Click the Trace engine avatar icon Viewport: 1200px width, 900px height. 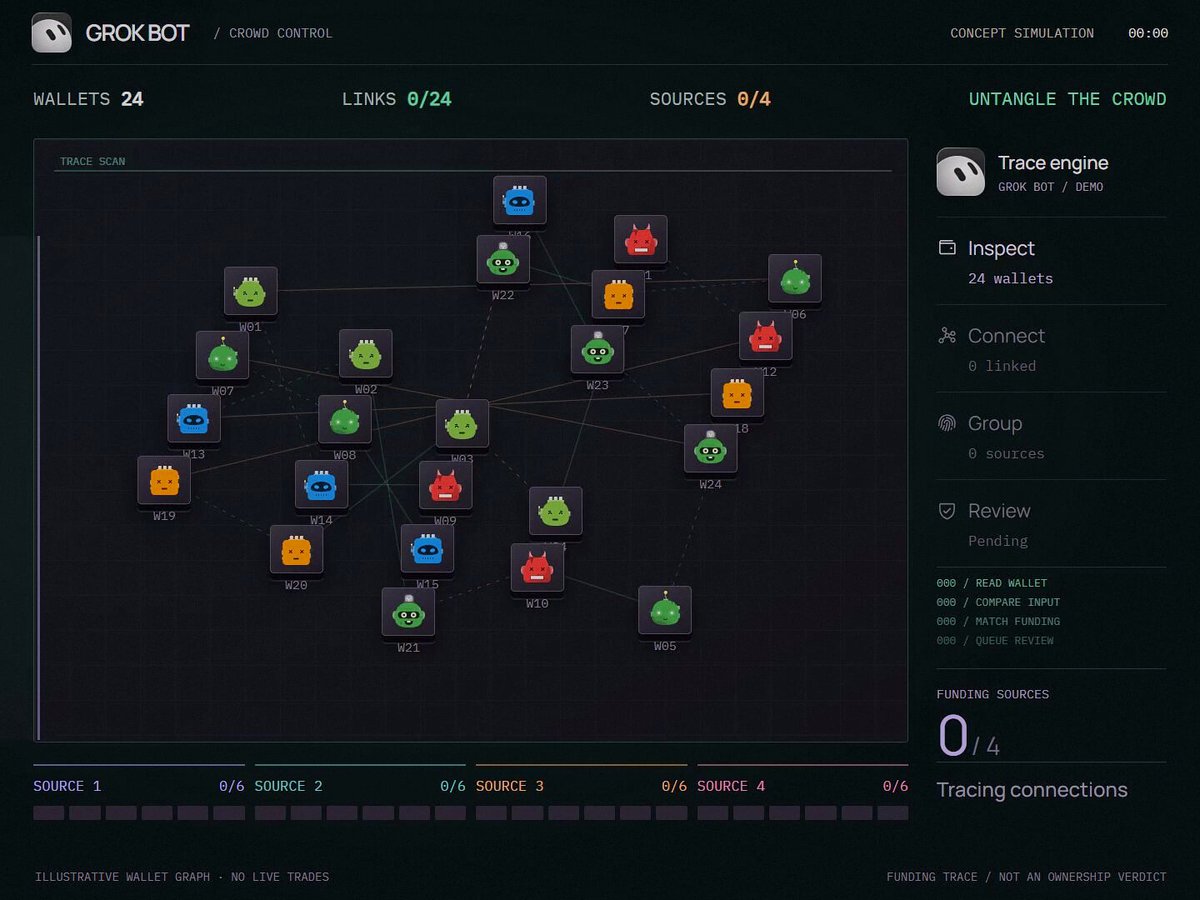pyautogui.click(x=961, y=172)
